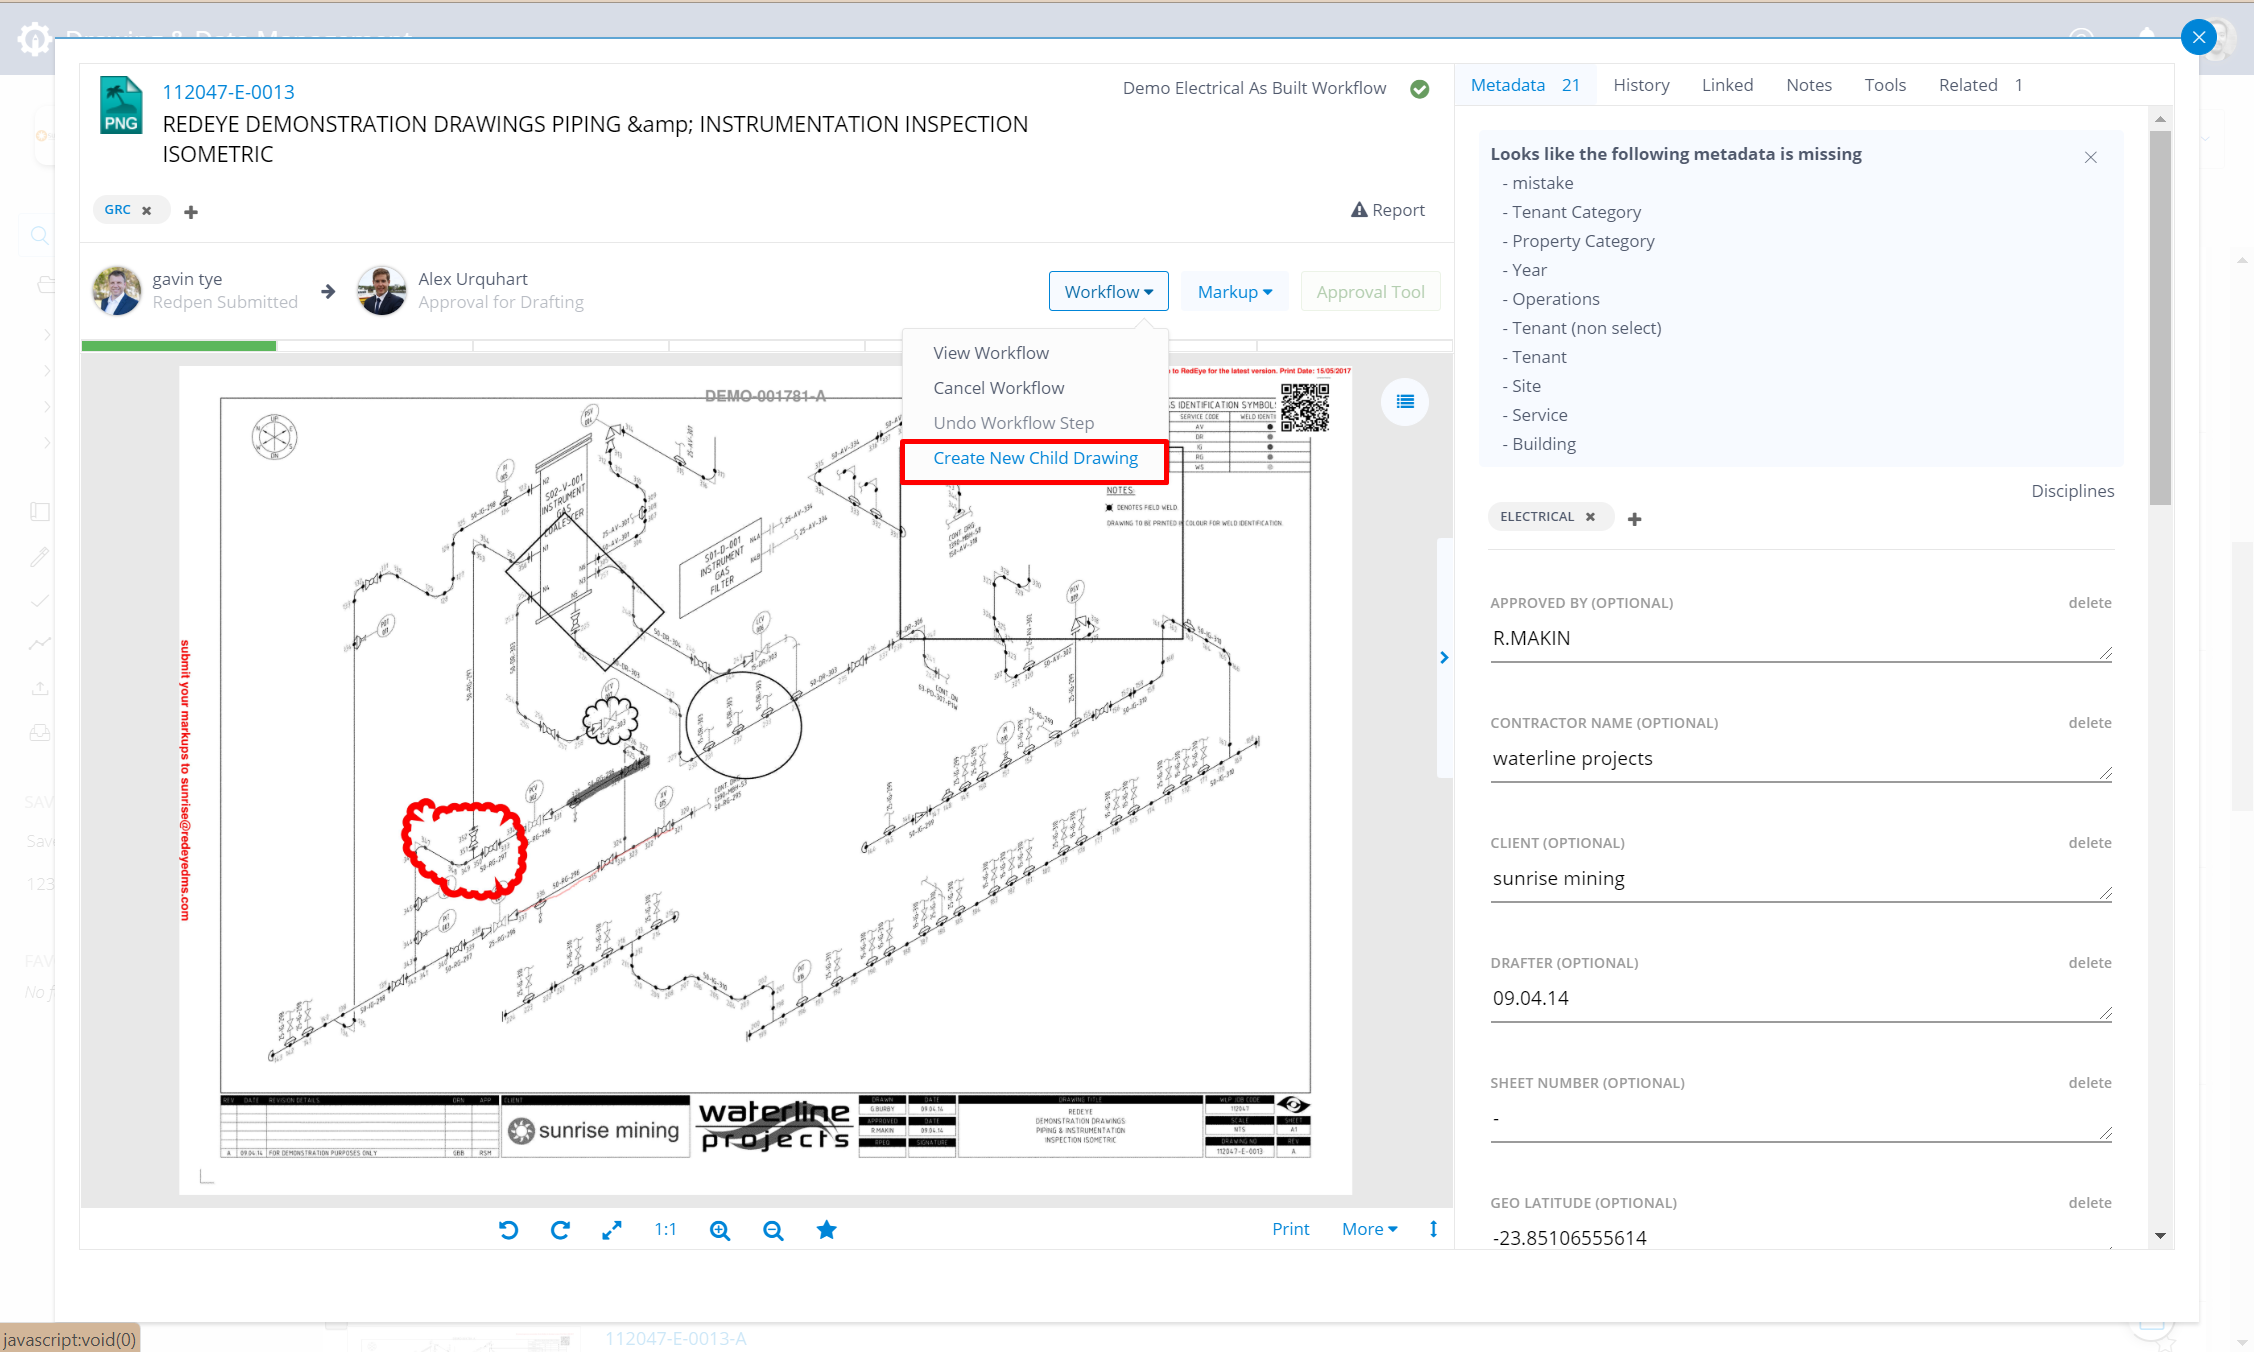Screen dimensions: 2254x1352
Task: Click the green workflow status checkmark
Action: tap(1419, 89)
